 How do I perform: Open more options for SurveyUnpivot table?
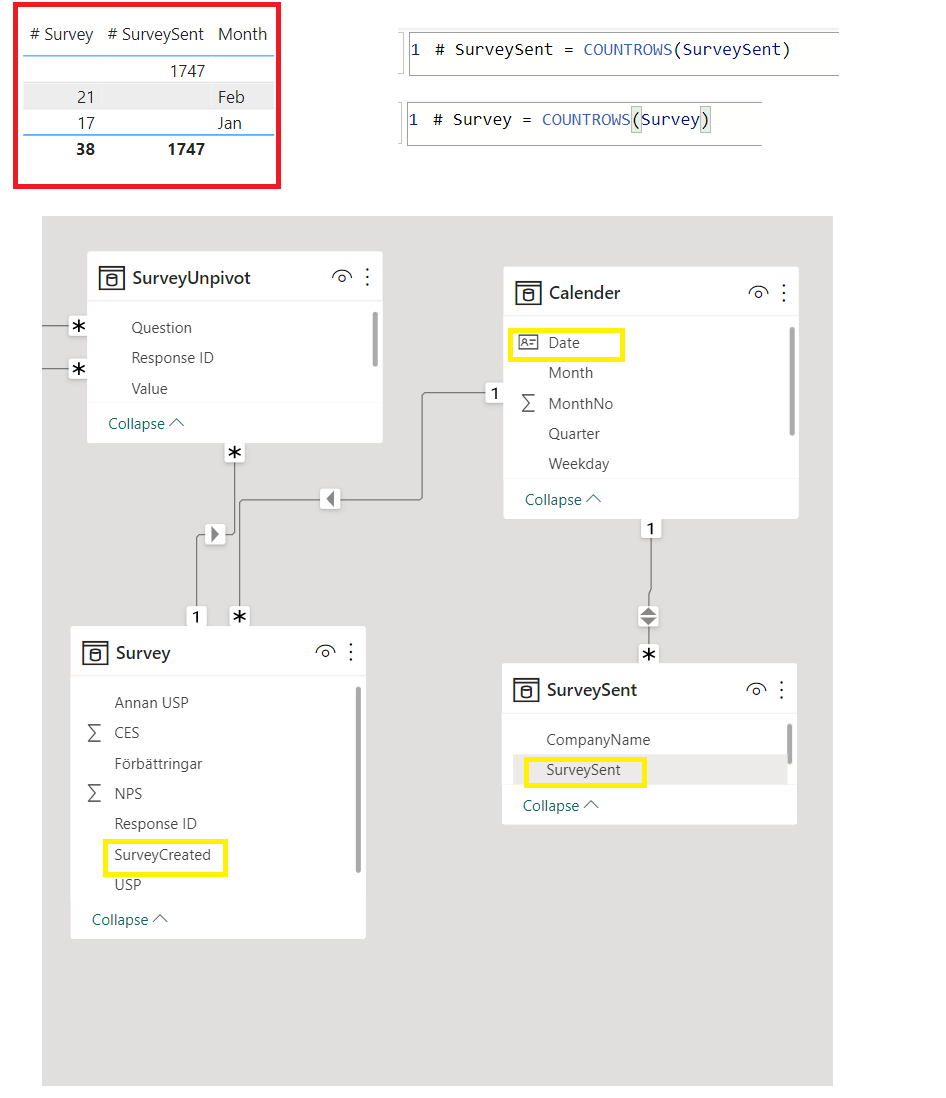point(368,277)
